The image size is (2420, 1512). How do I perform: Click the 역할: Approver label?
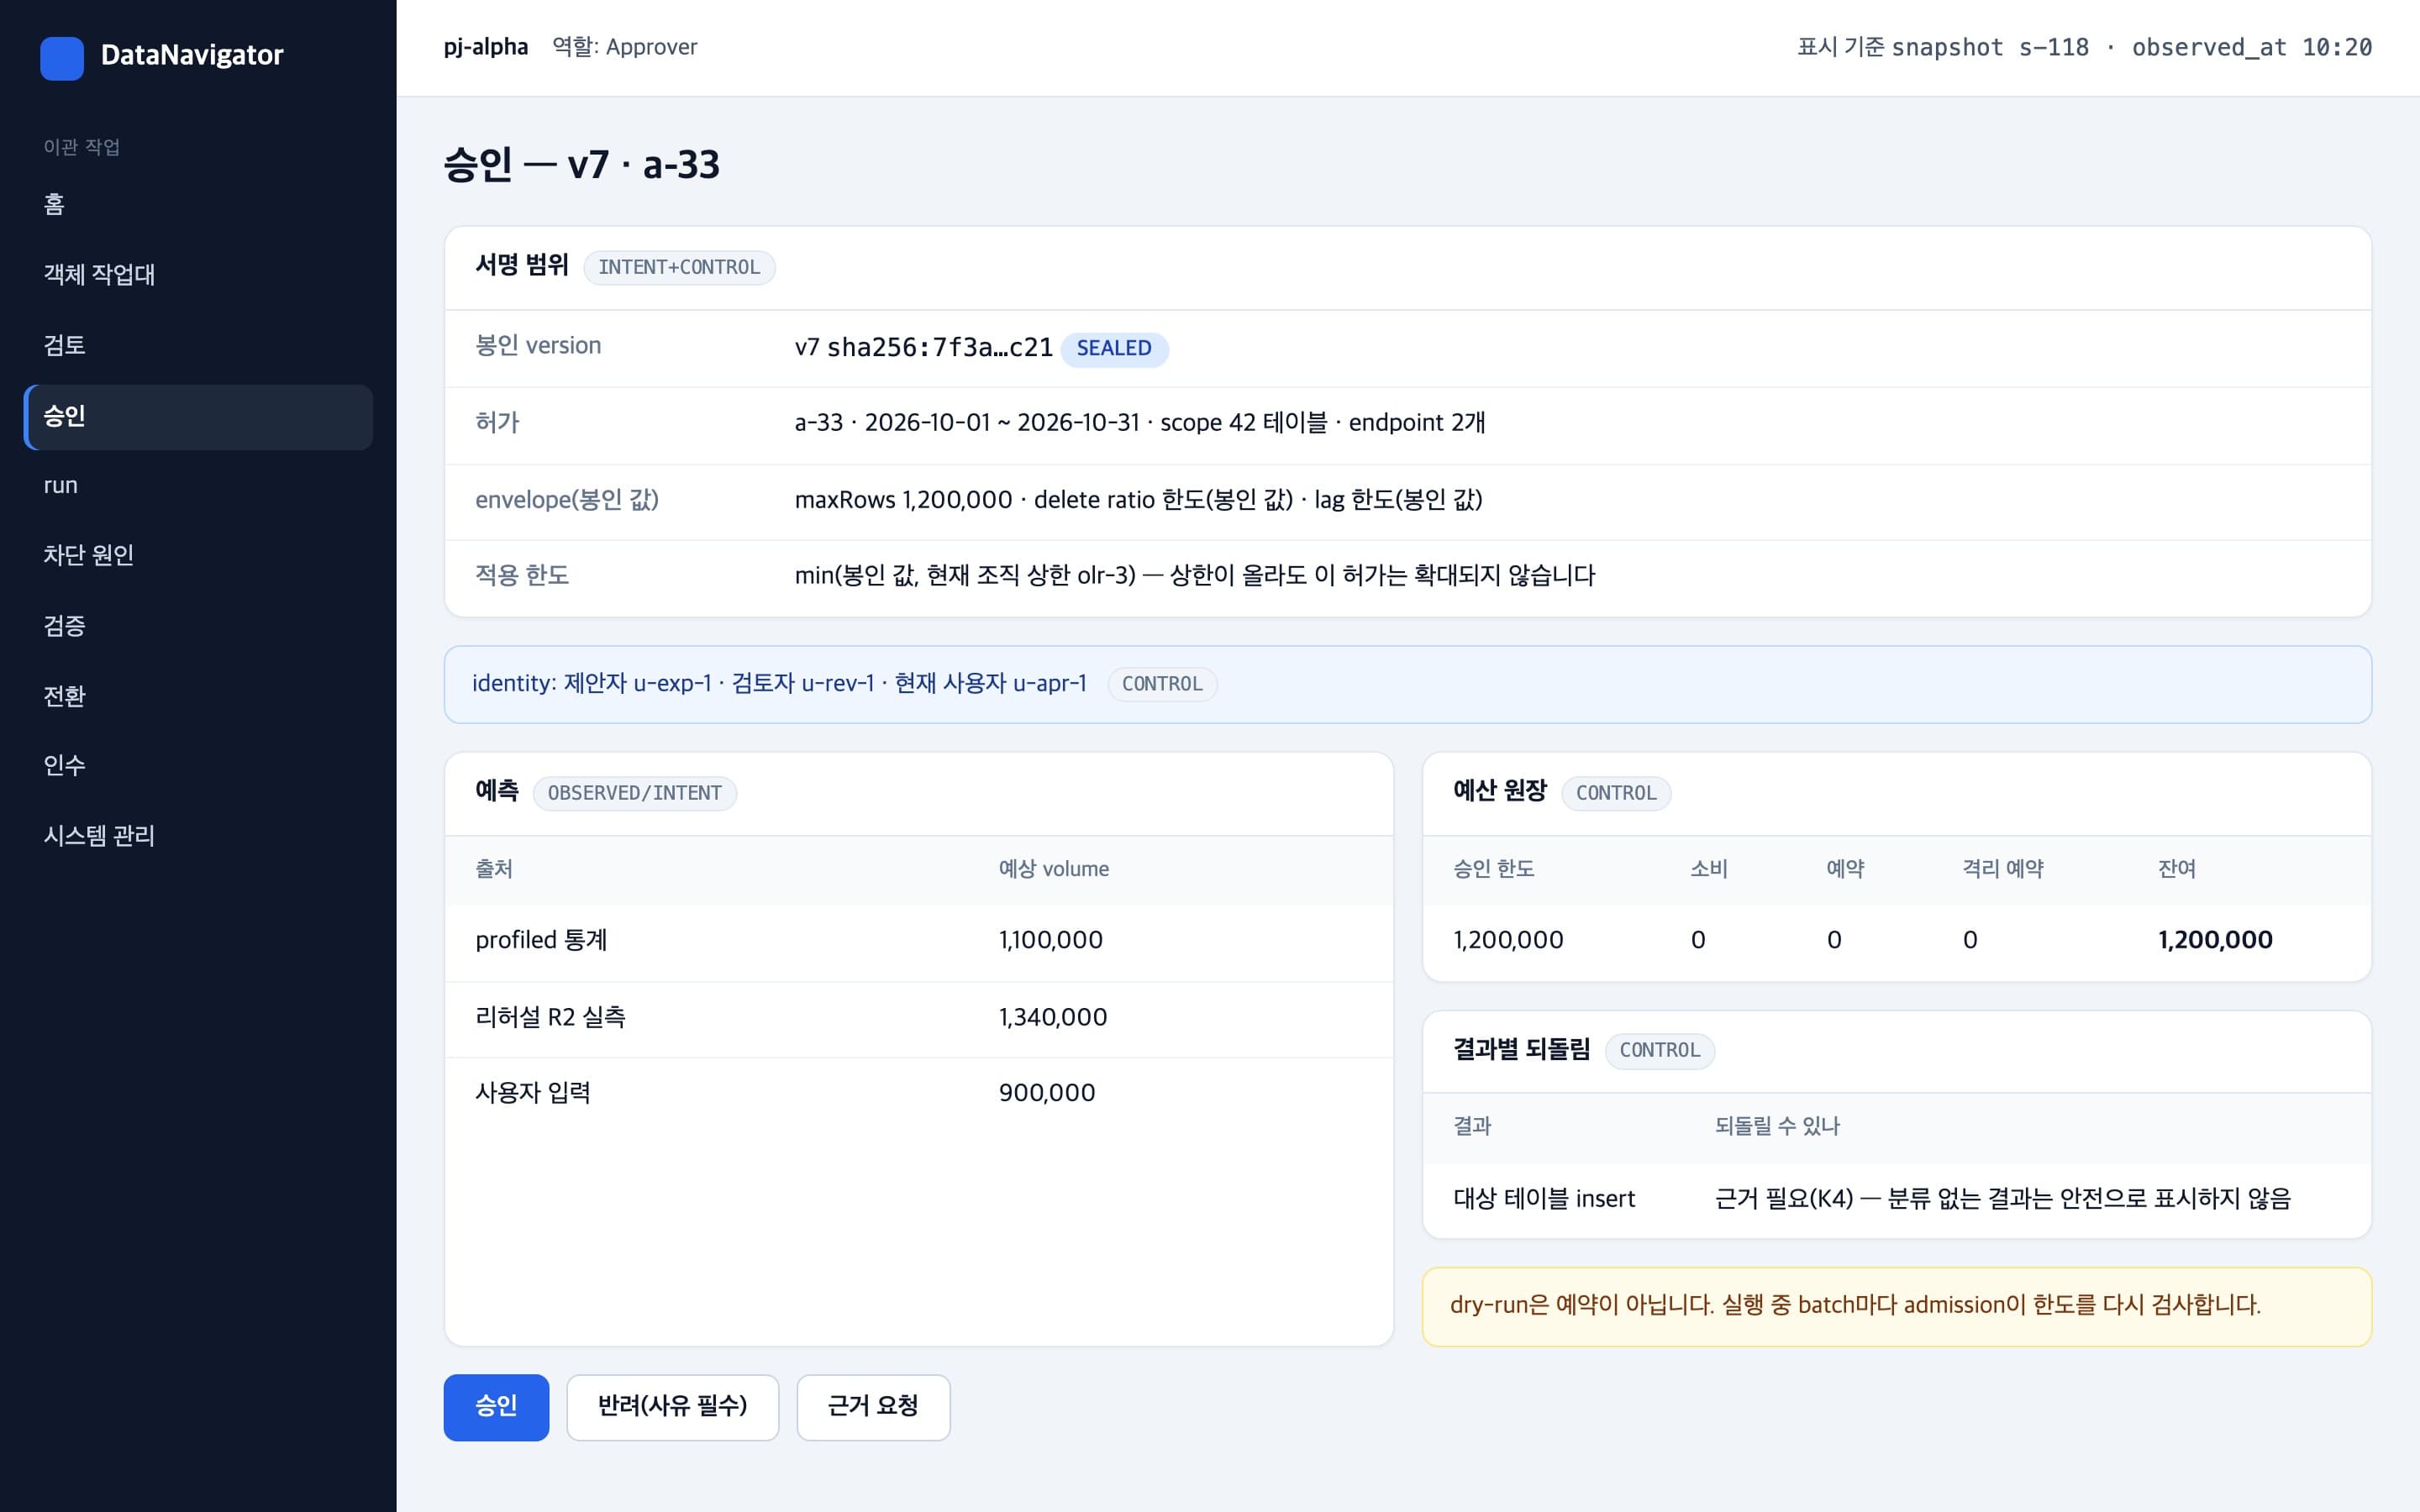pos(625,47)
